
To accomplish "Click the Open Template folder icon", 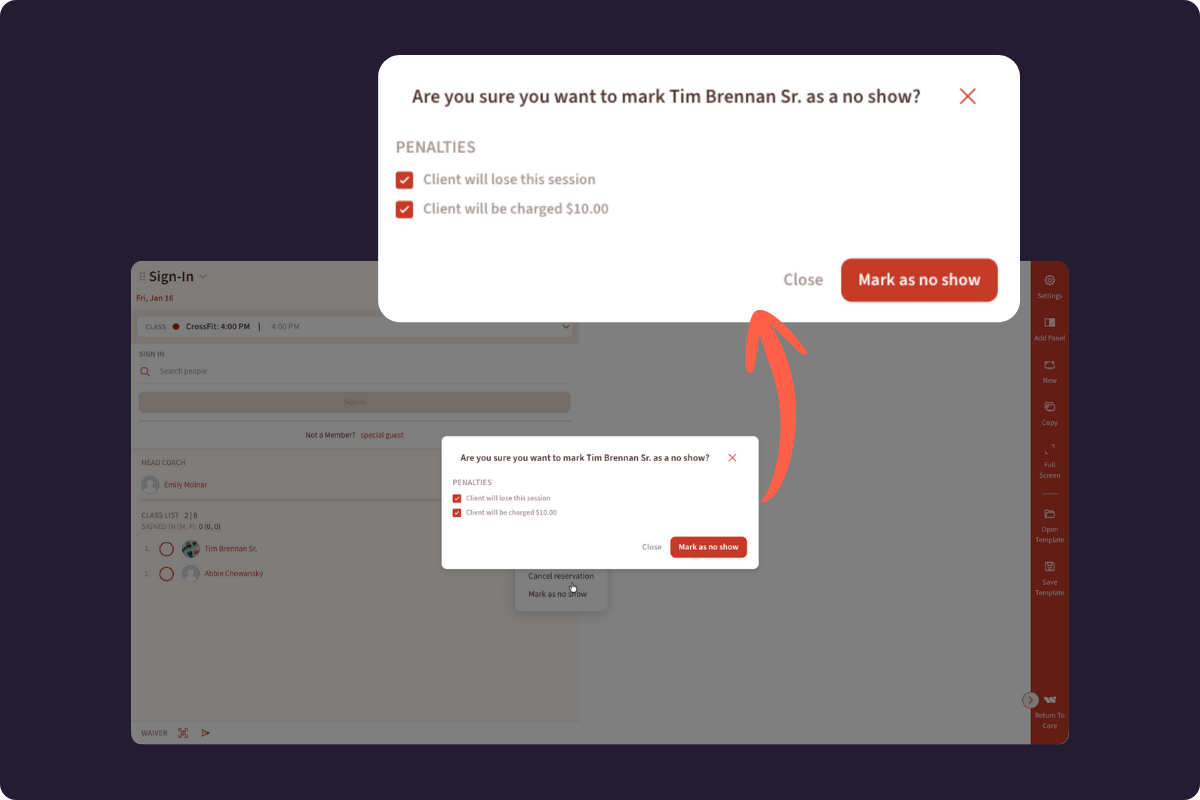I will click(1049, 514).
